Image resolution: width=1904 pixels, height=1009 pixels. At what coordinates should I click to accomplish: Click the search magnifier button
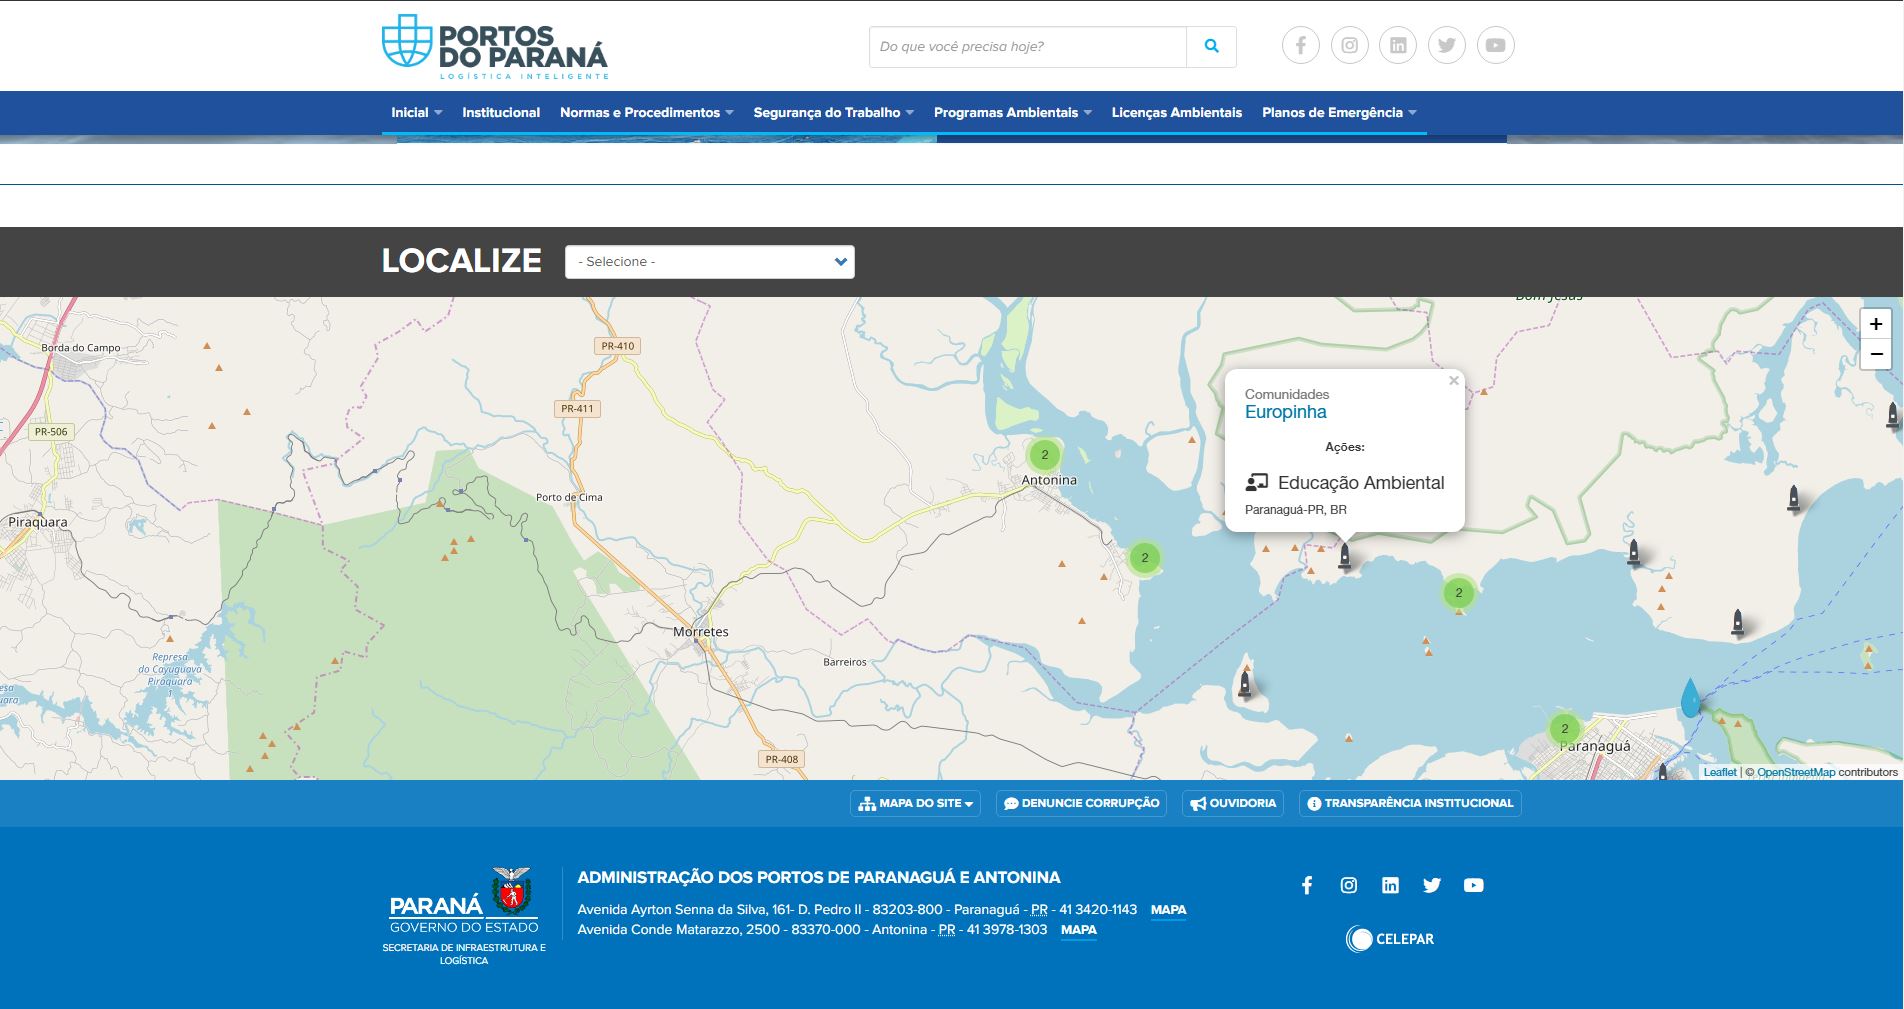click(x=1211, y=46)
